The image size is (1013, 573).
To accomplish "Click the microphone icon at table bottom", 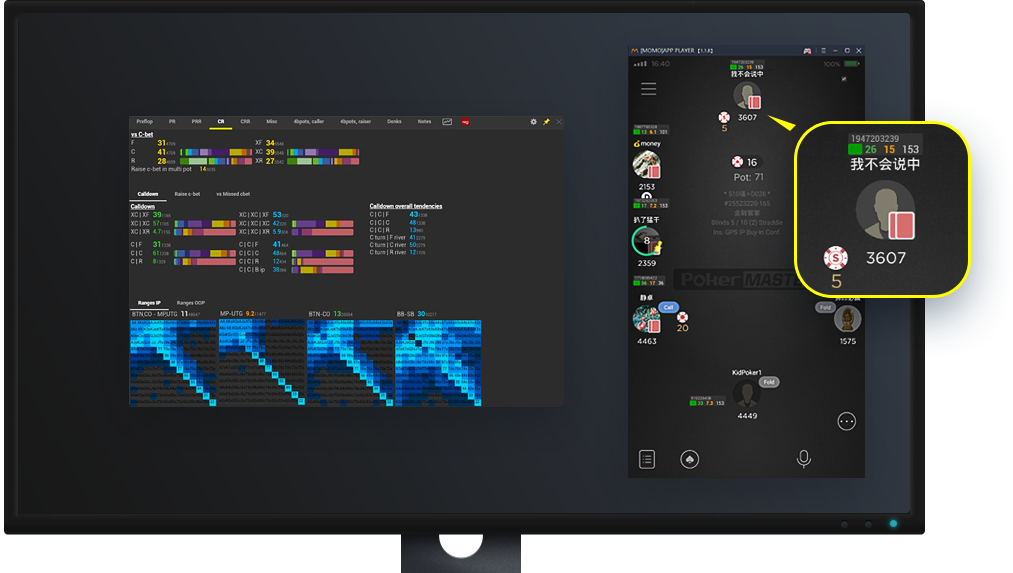I will (803, 458).
